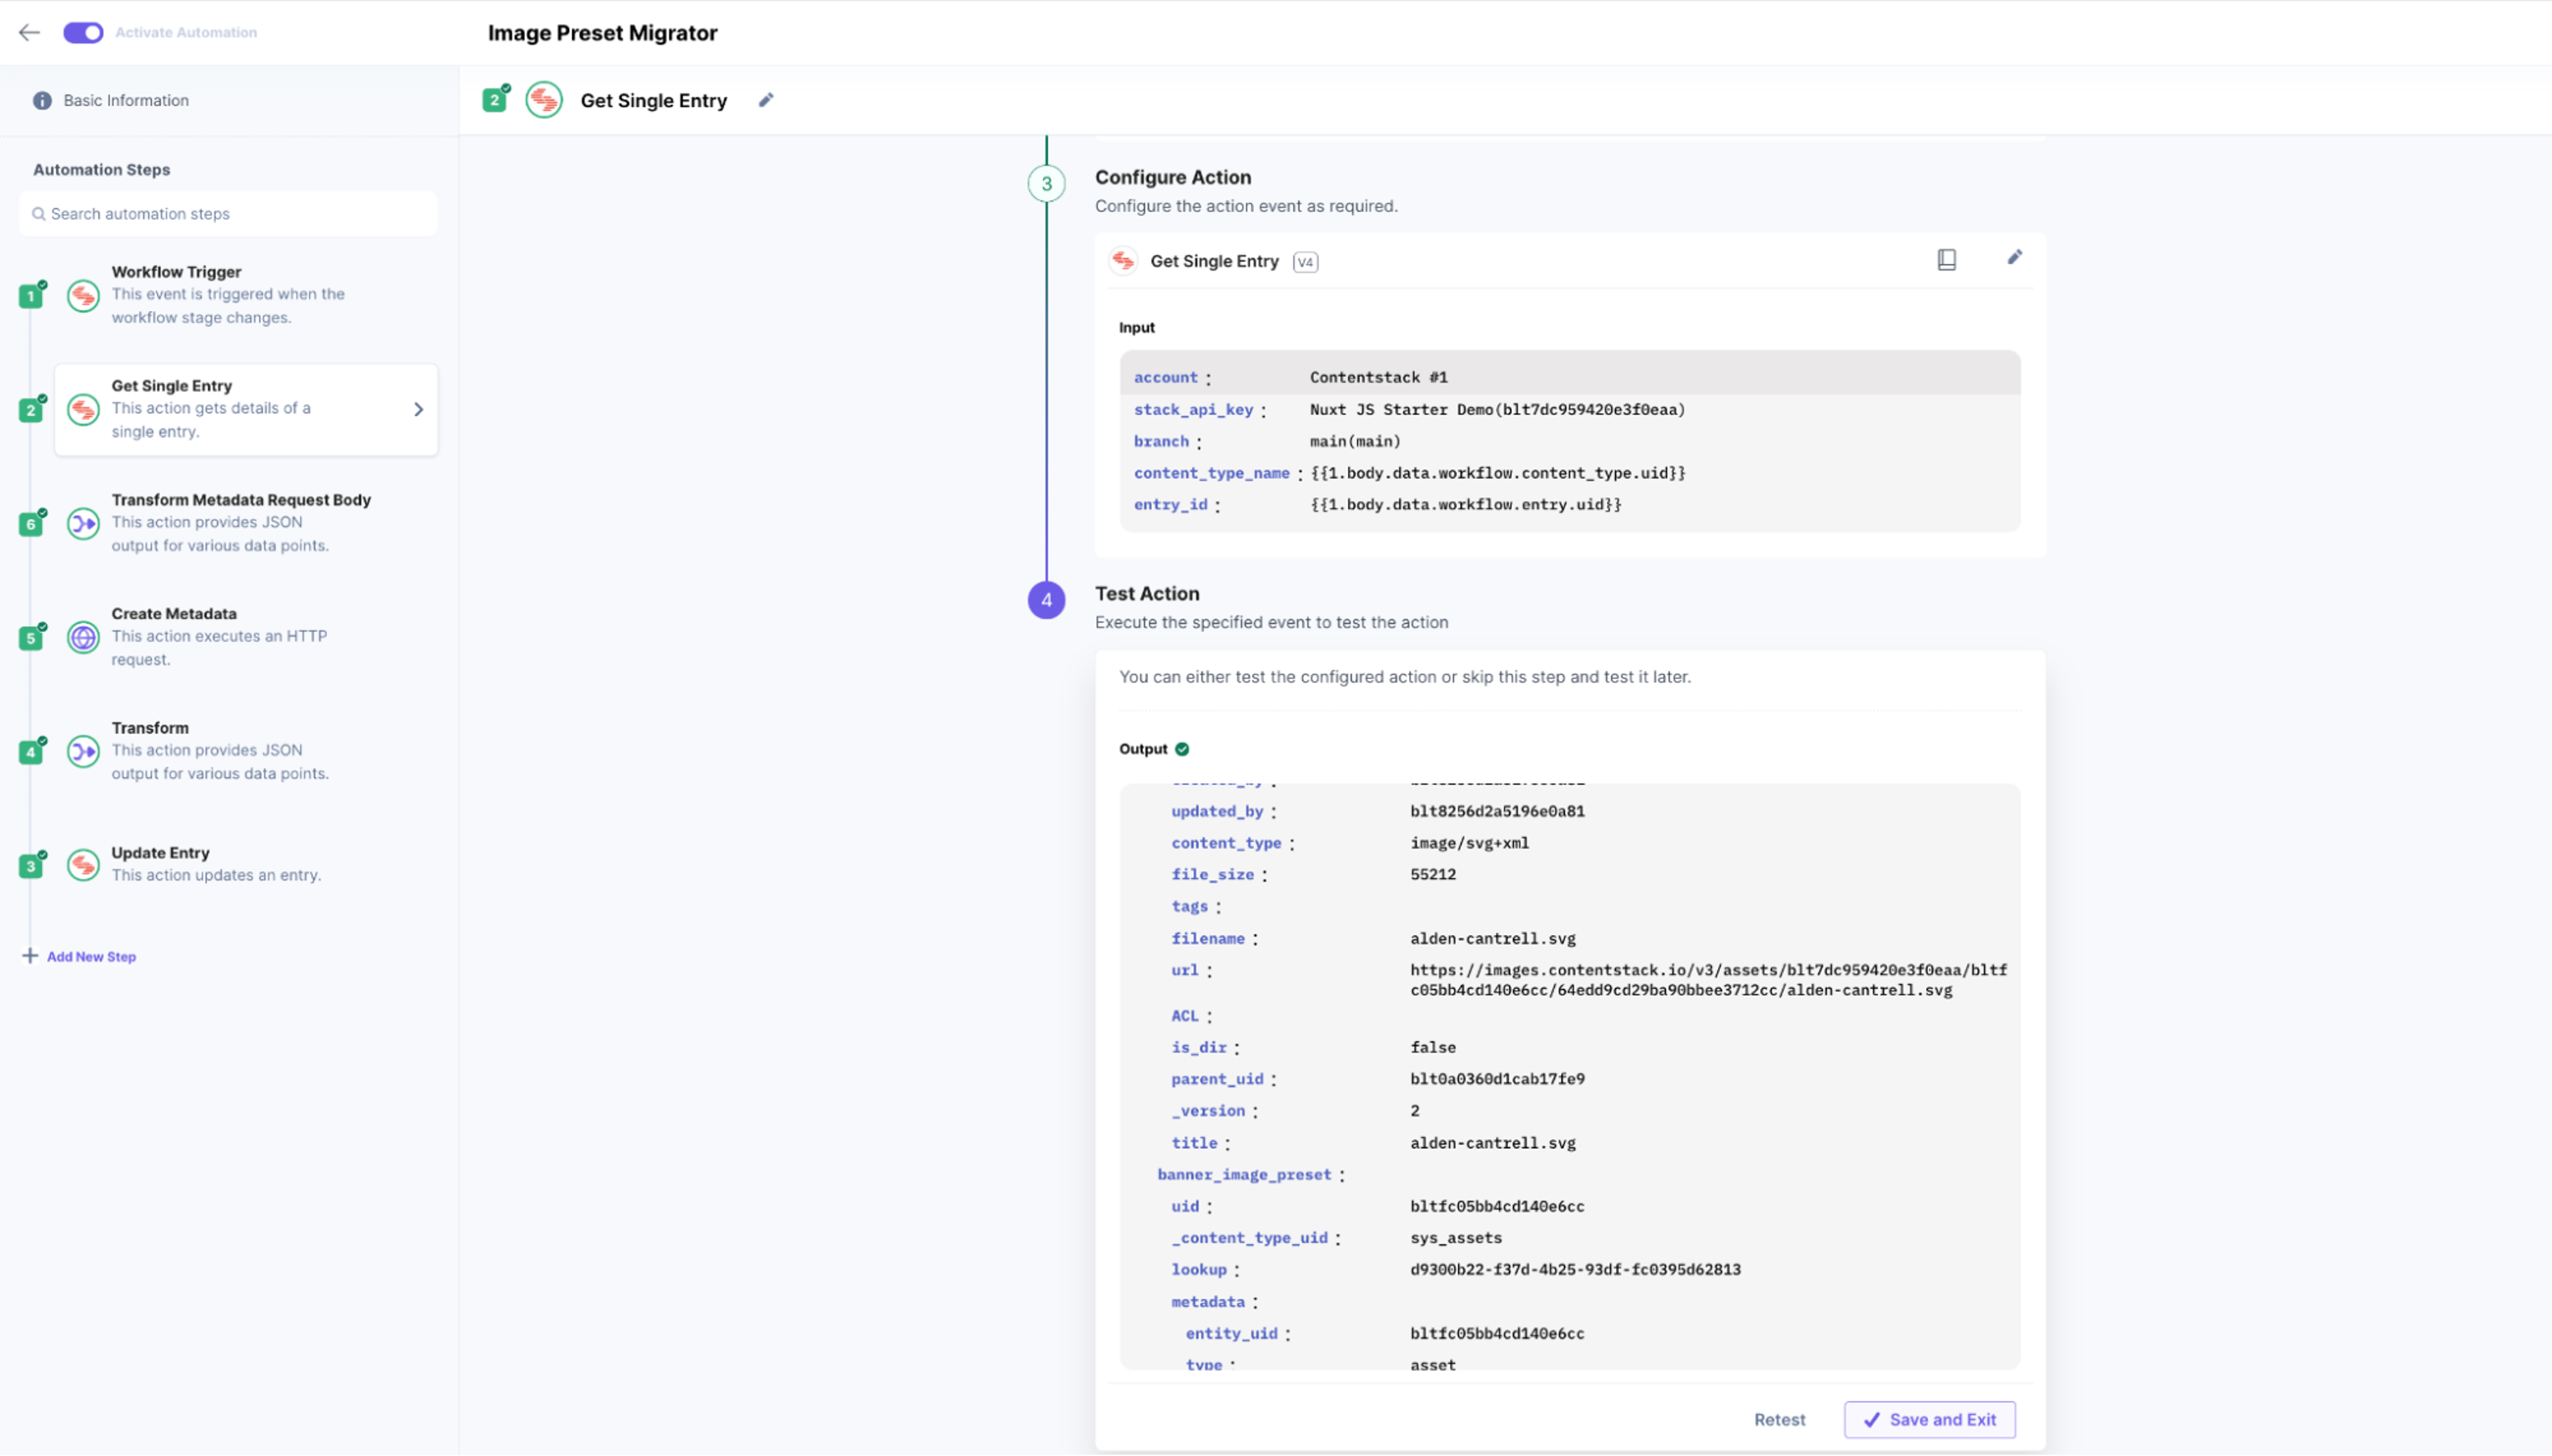Click the Create Metadata HTTP globe icon
The height and width of the screenshot is (1456, 2552).
[83, 637]
